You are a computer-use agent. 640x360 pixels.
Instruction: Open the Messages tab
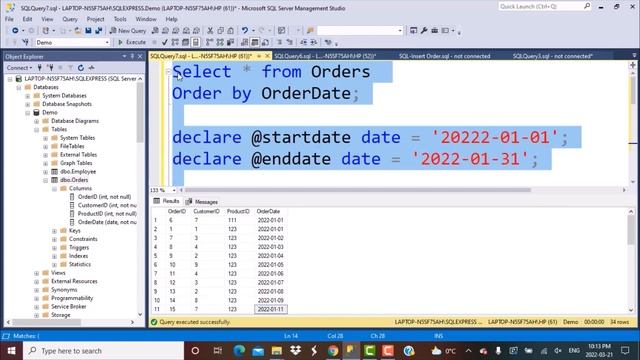[x=202, y=202]
